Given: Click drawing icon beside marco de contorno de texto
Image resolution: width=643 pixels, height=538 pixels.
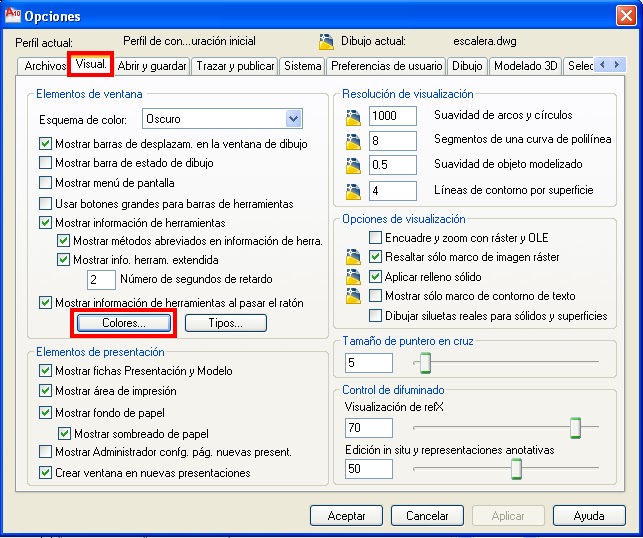Looking at the screenshot, I should (353, 296).
